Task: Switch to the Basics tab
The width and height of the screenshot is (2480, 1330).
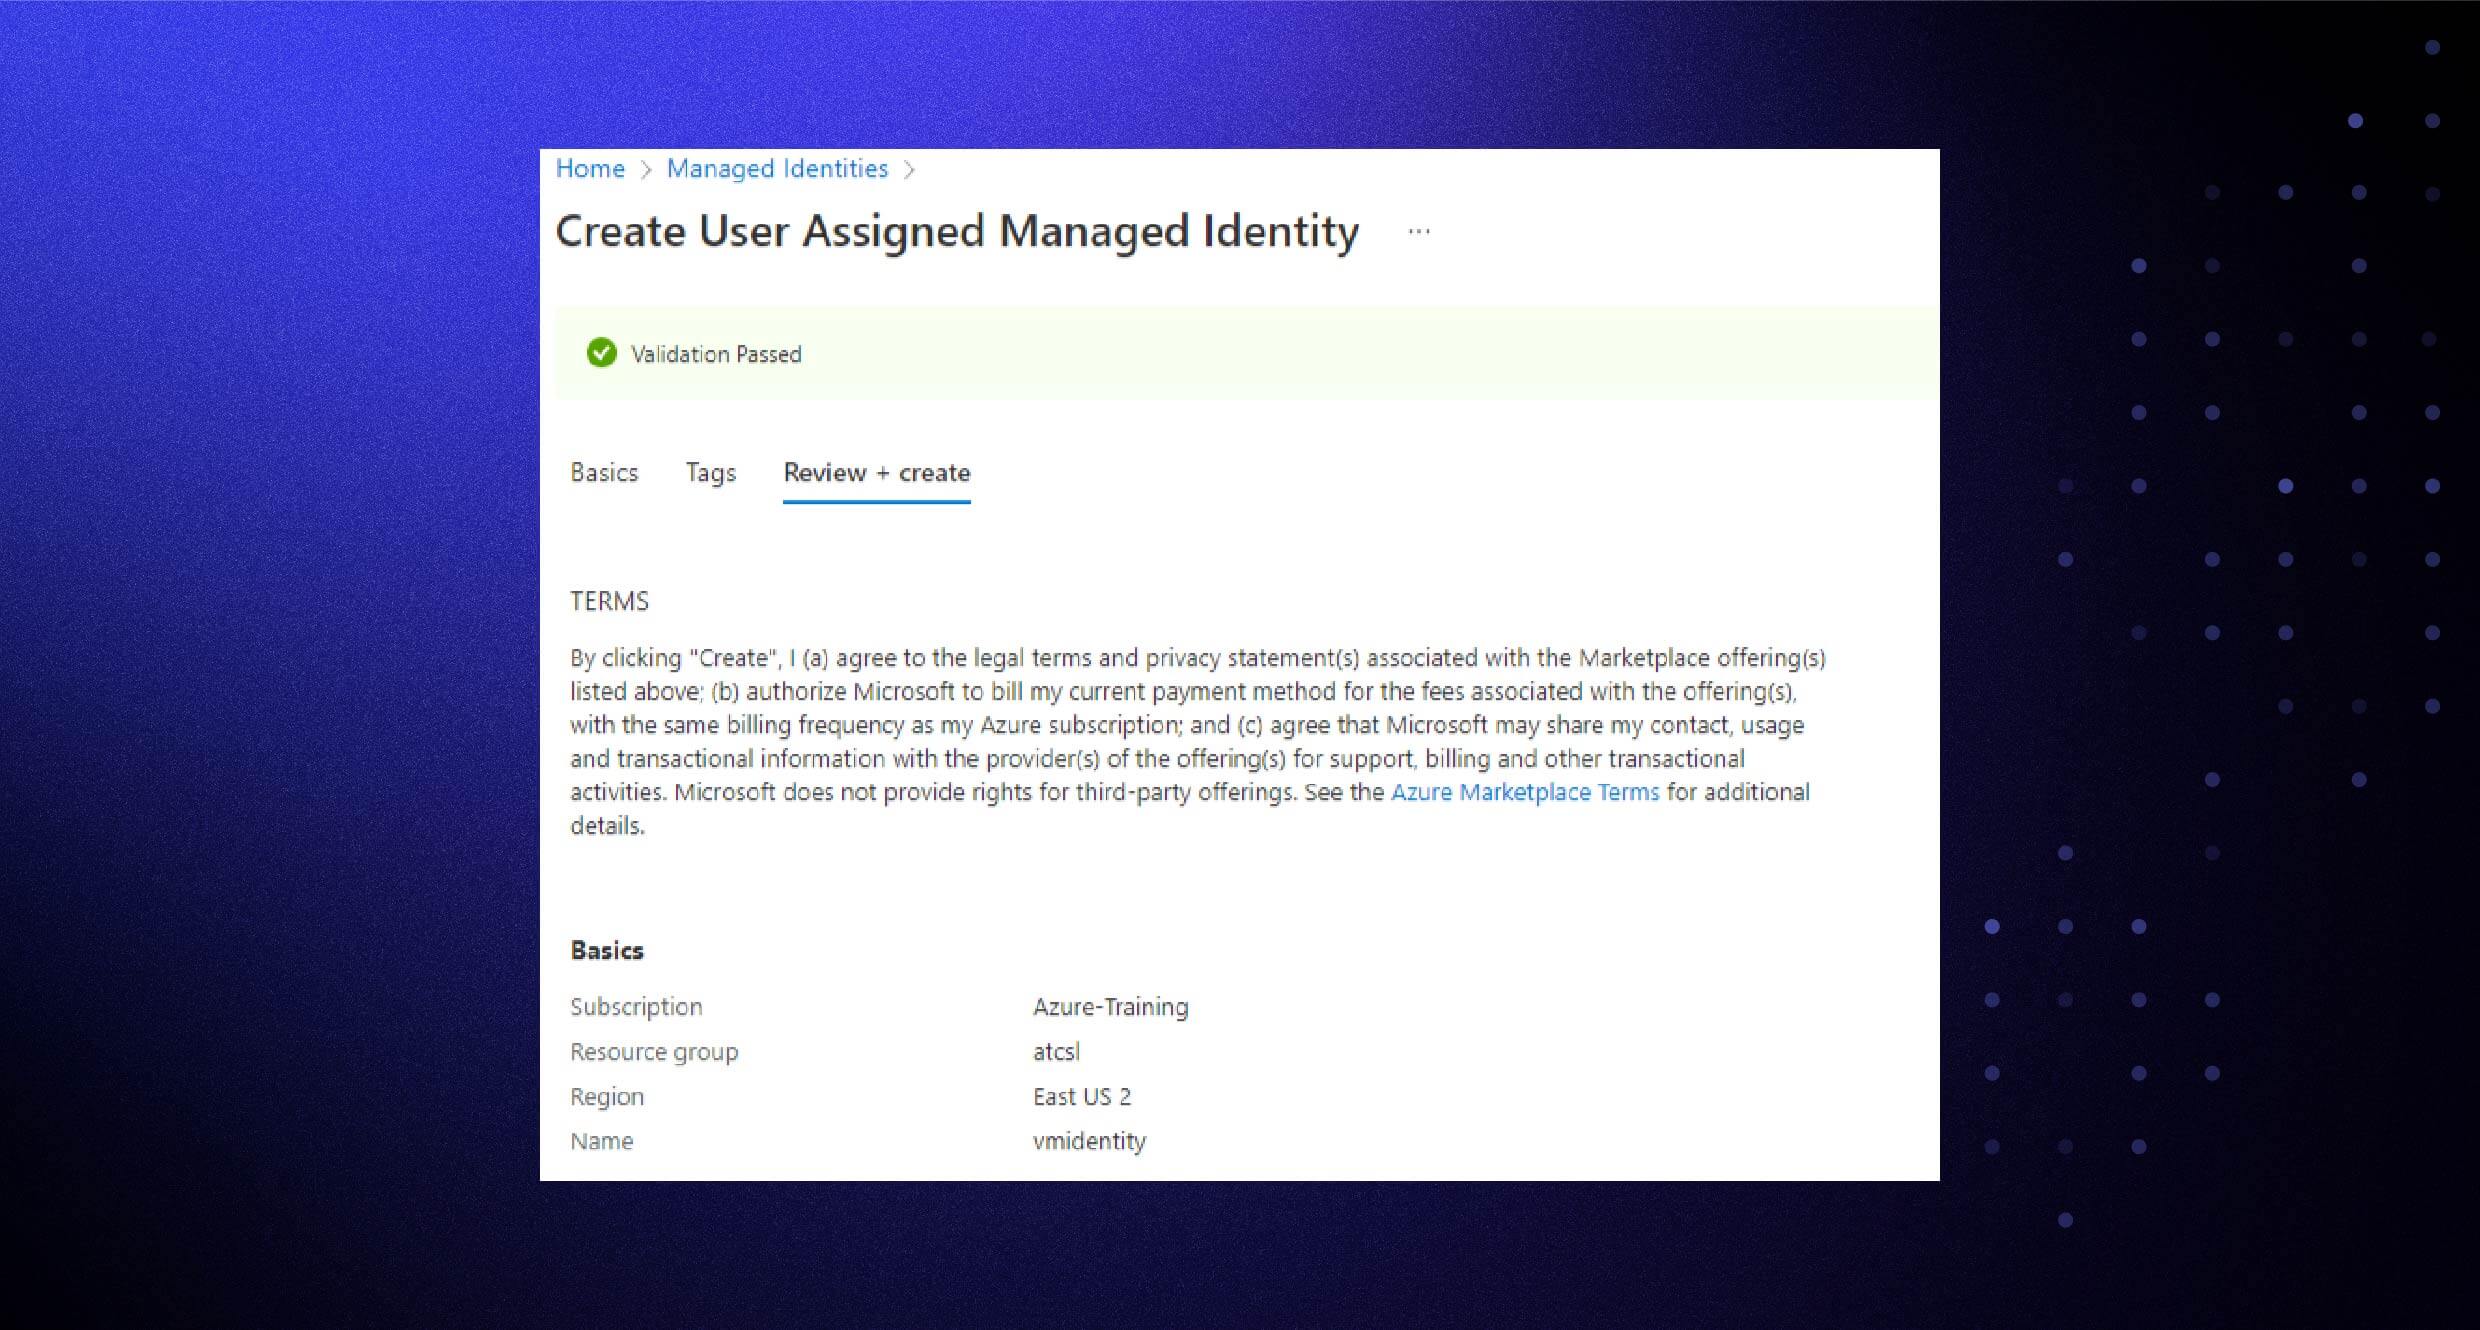Action: click(x=604, y=472)
